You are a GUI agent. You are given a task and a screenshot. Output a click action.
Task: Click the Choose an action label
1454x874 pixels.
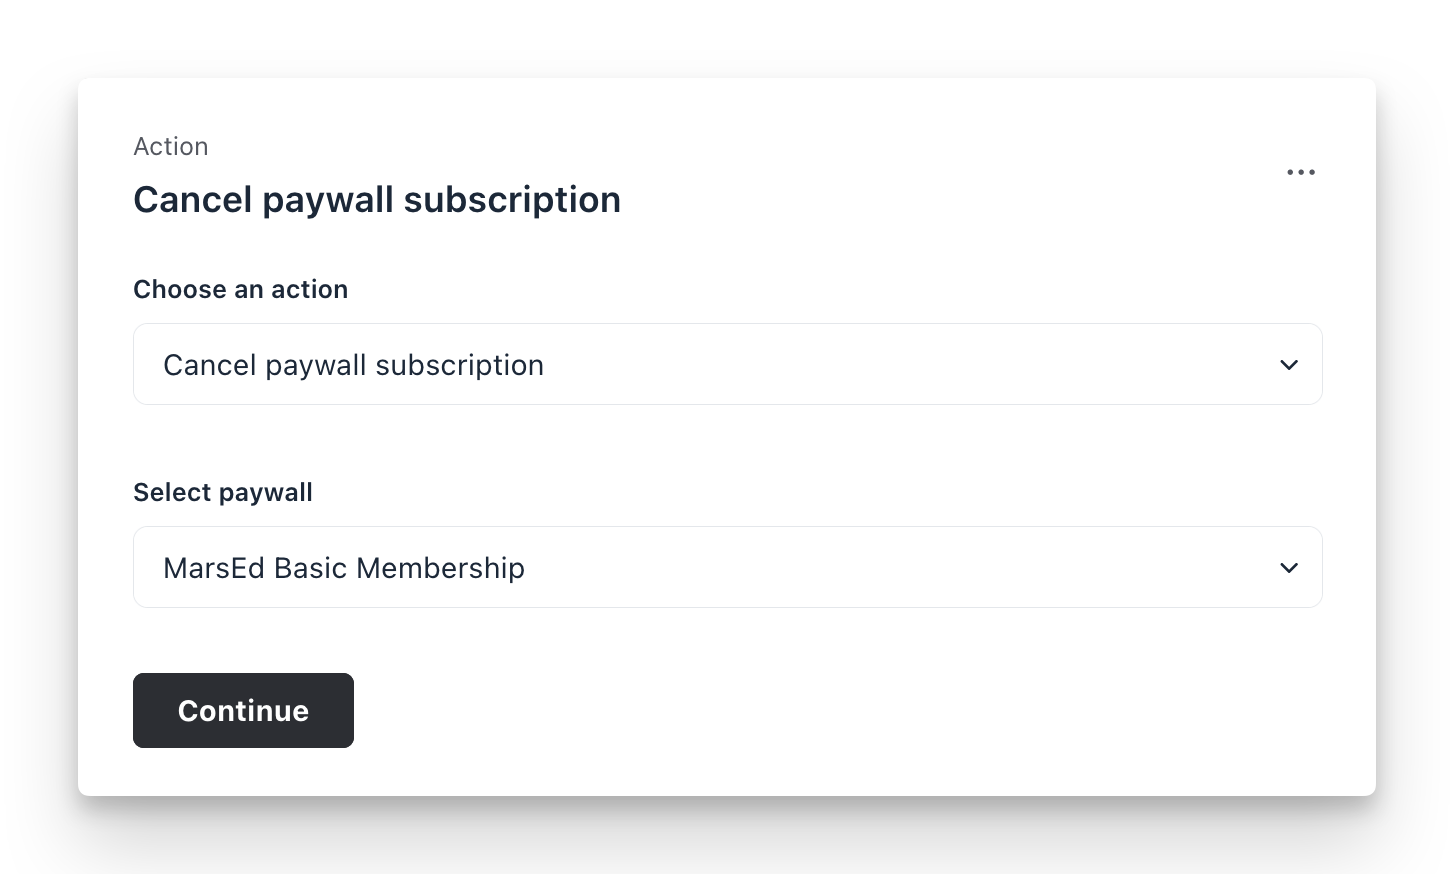coord(240,289)
